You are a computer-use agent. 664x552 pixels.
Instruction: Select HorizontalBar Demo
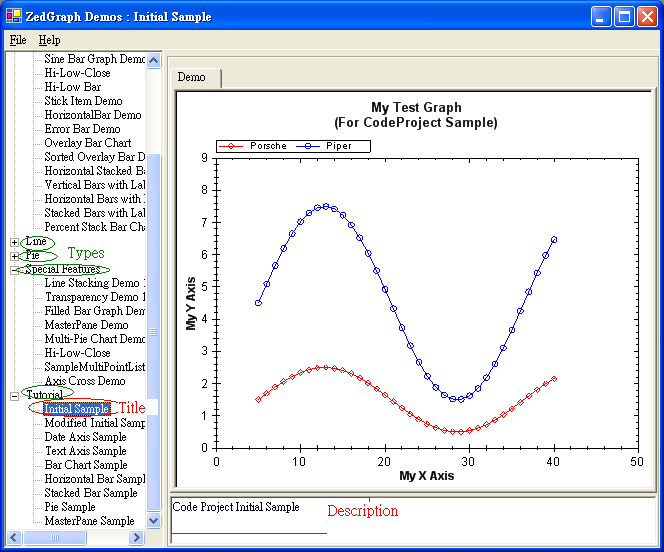click(x=93, y=115)
